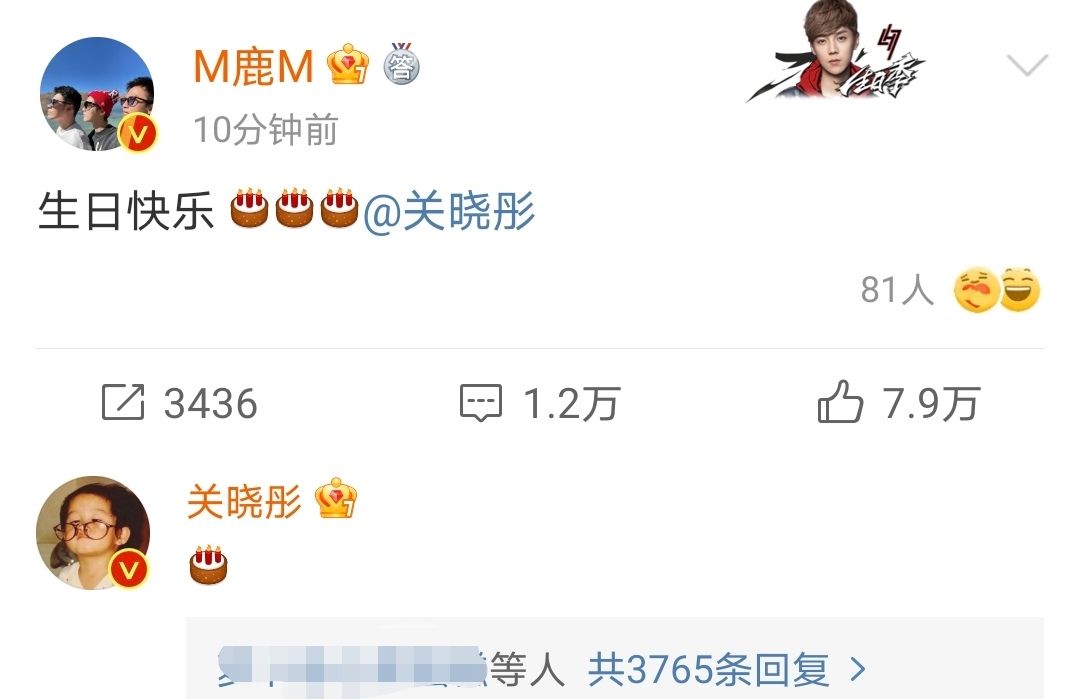This screenshot has width=1080, height=699.
Task: Click M鹿M's profile avatar photo
Action: pos(97,94)
